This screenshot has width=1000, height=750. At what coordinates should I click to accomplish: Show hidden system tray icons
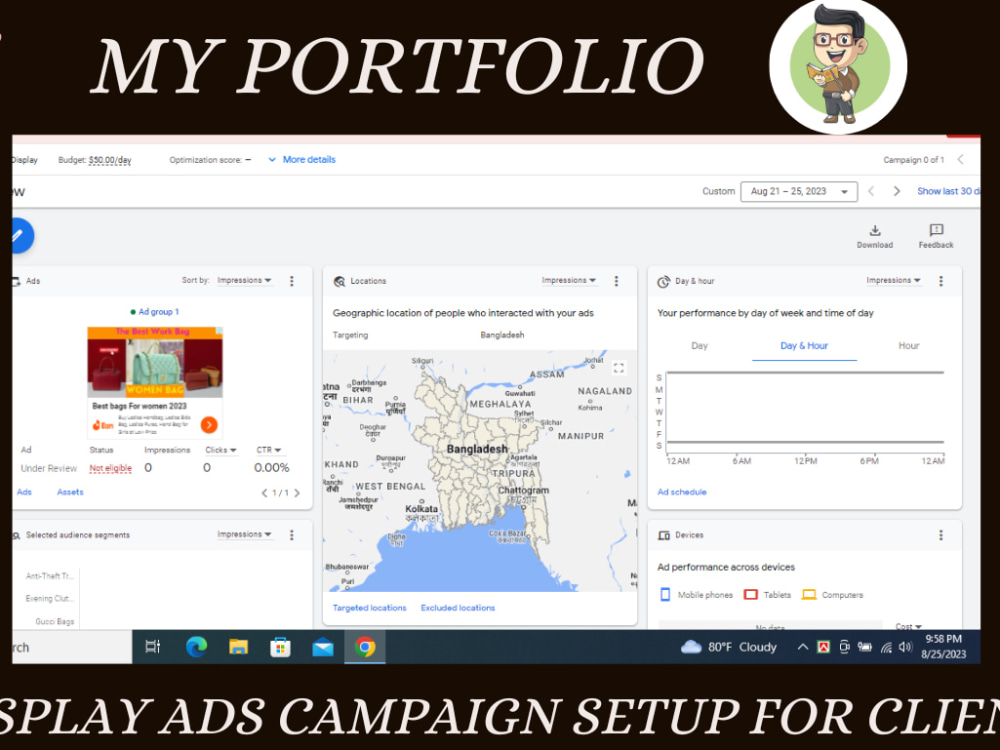tap(802, 647)
